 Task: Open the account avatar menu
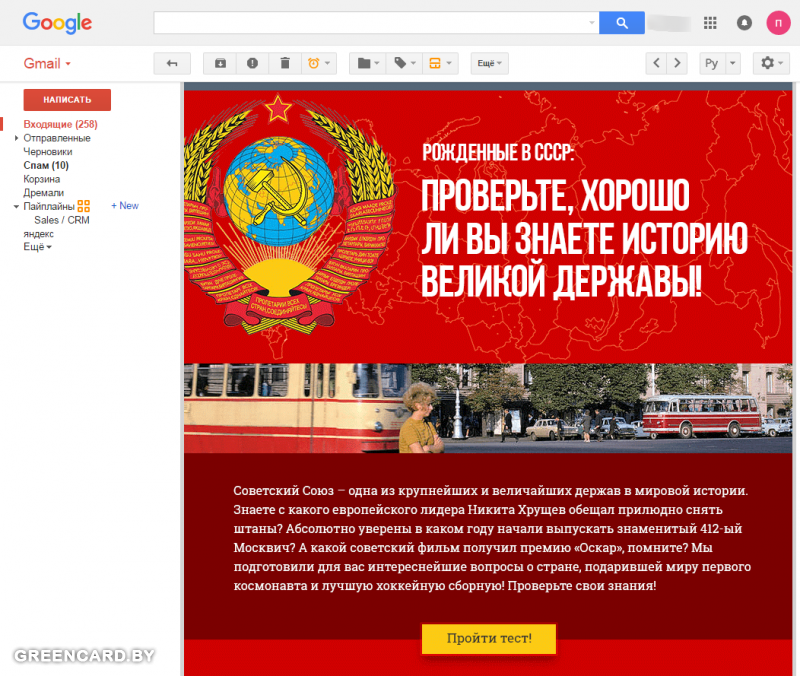point(778,23)
